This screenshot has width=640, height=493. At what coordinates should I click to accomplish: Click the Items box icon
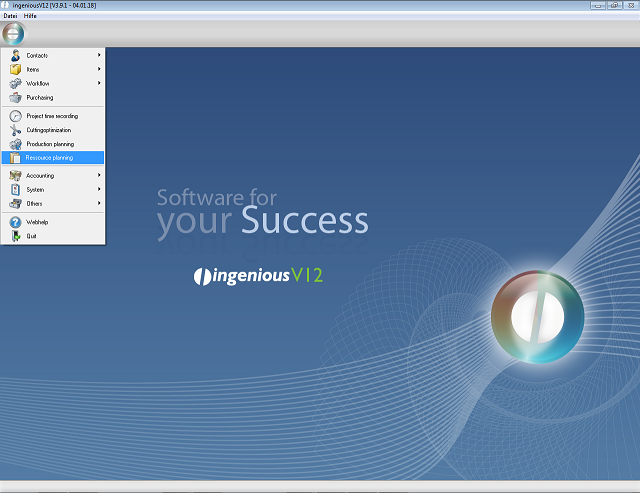click(15, 69)
